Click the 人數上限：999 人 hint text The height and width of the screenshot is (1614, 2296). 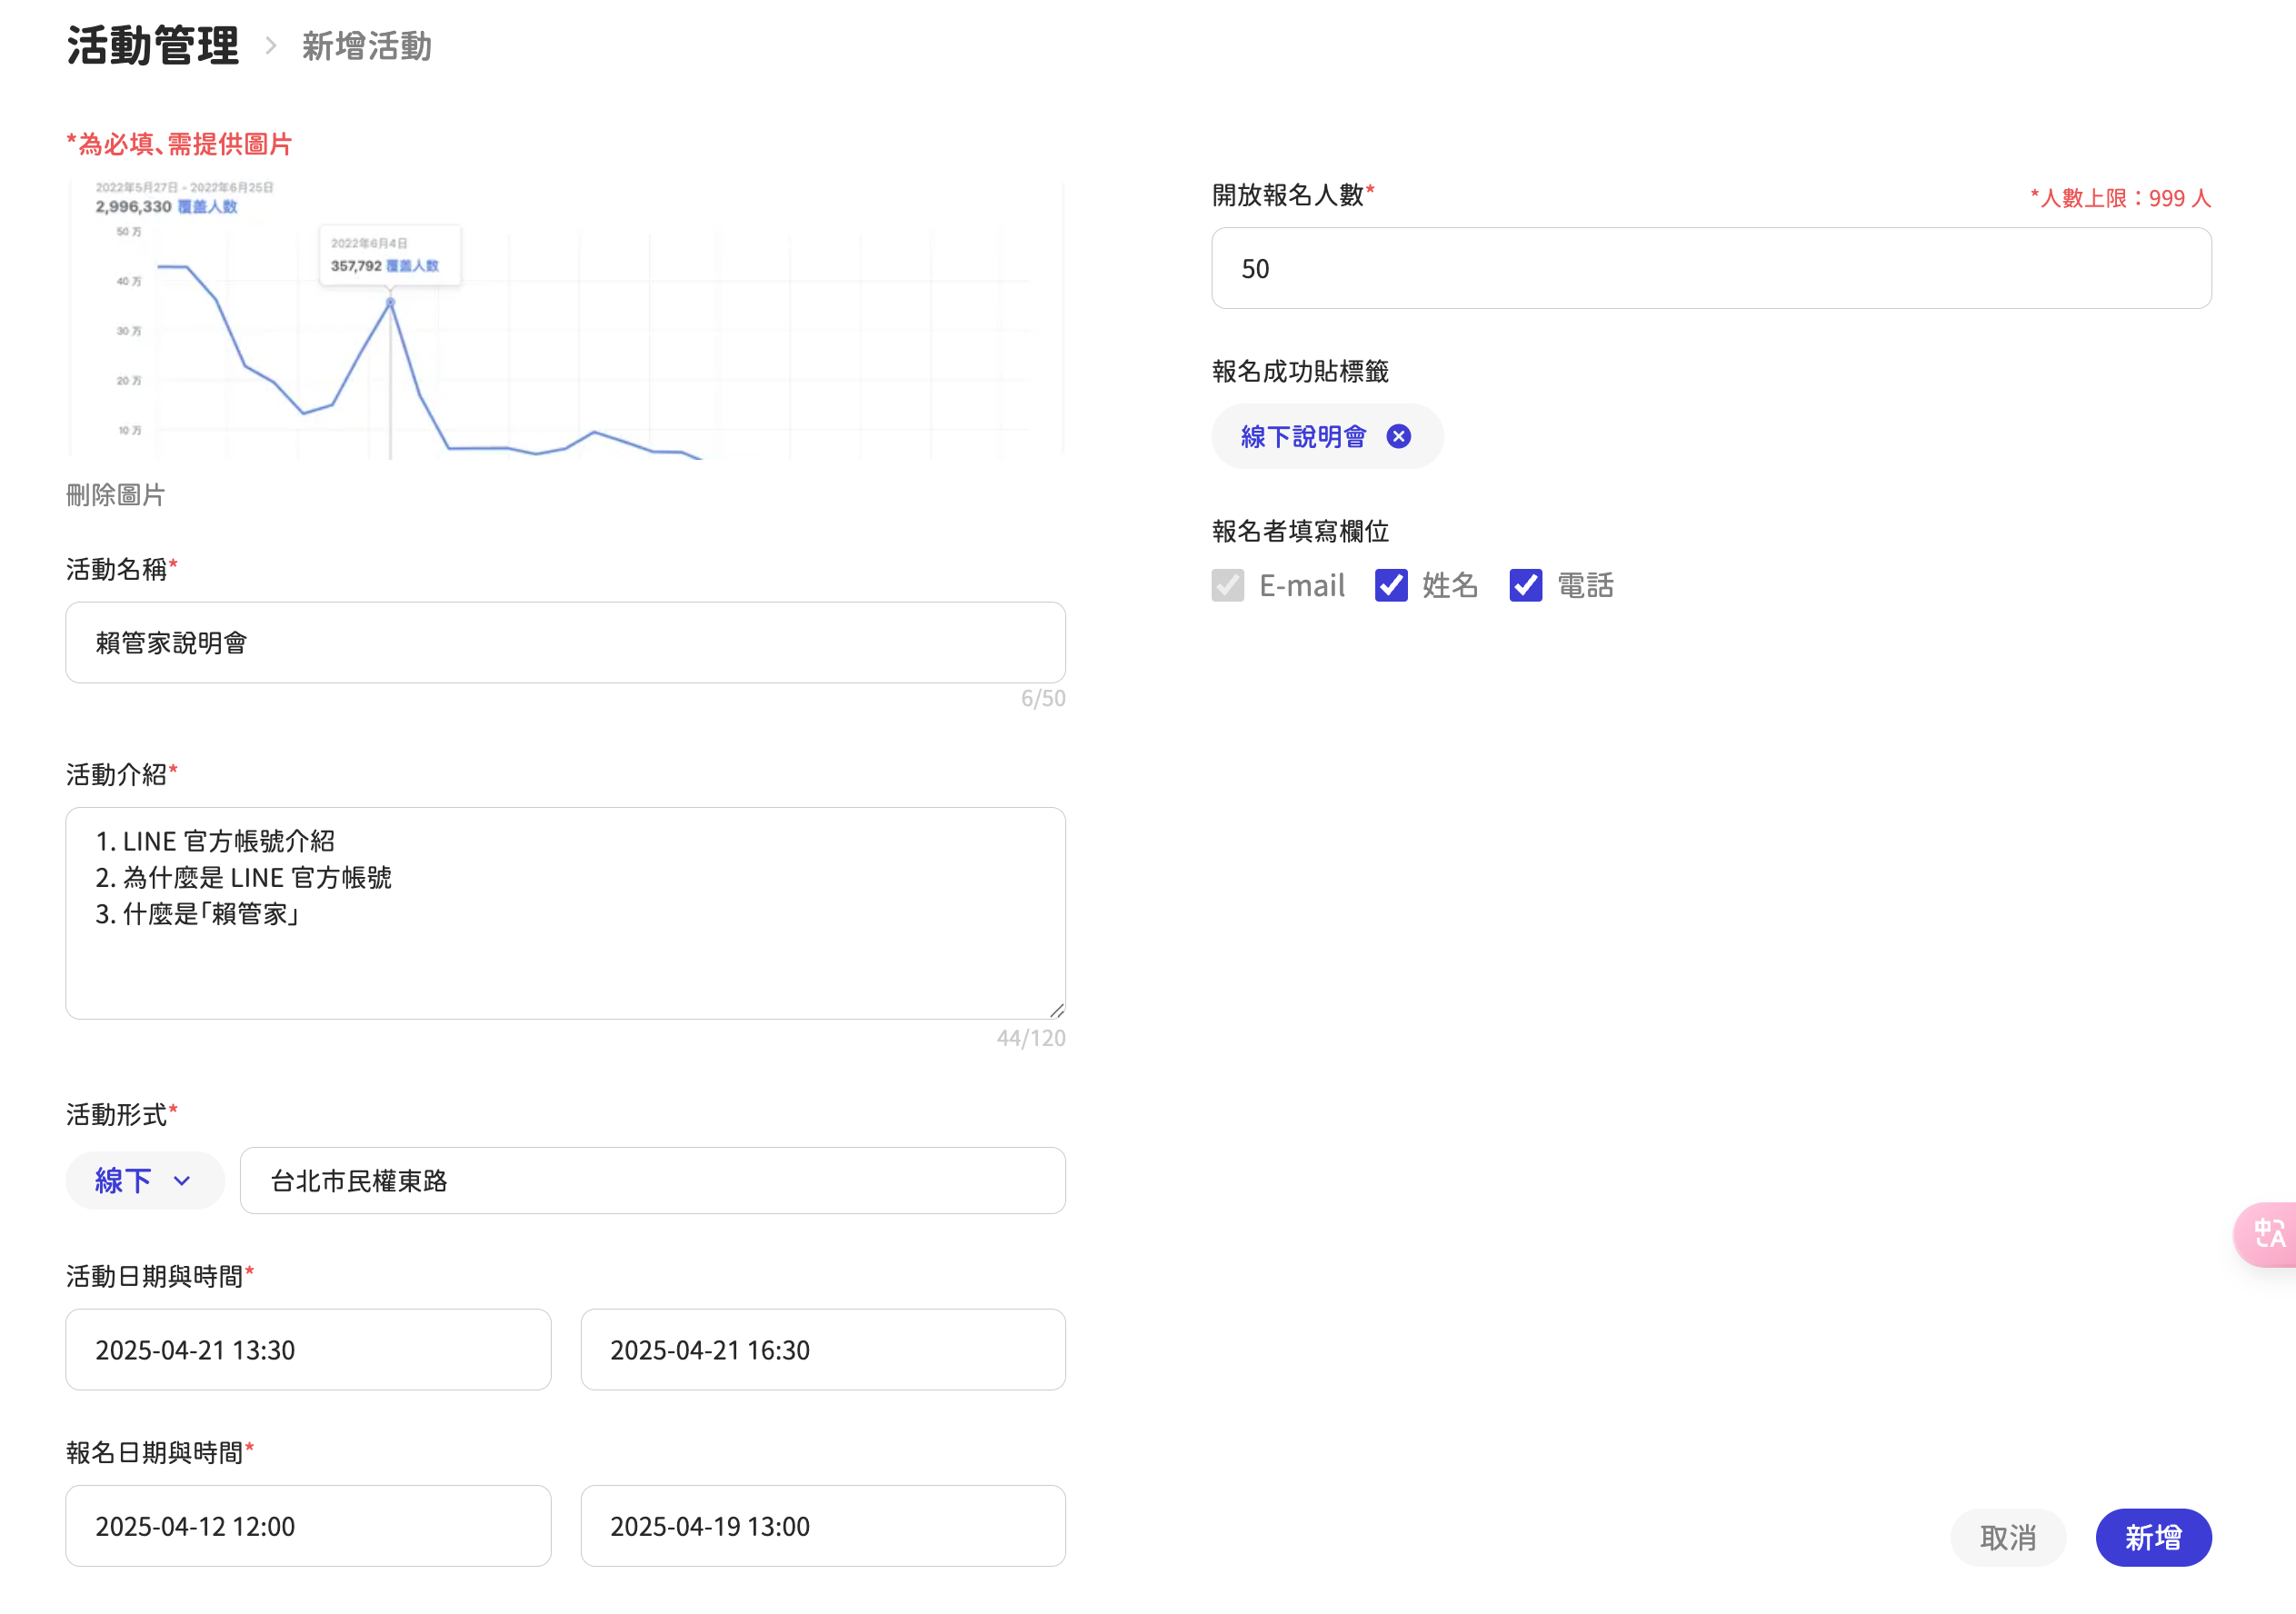pos(2120,197)
